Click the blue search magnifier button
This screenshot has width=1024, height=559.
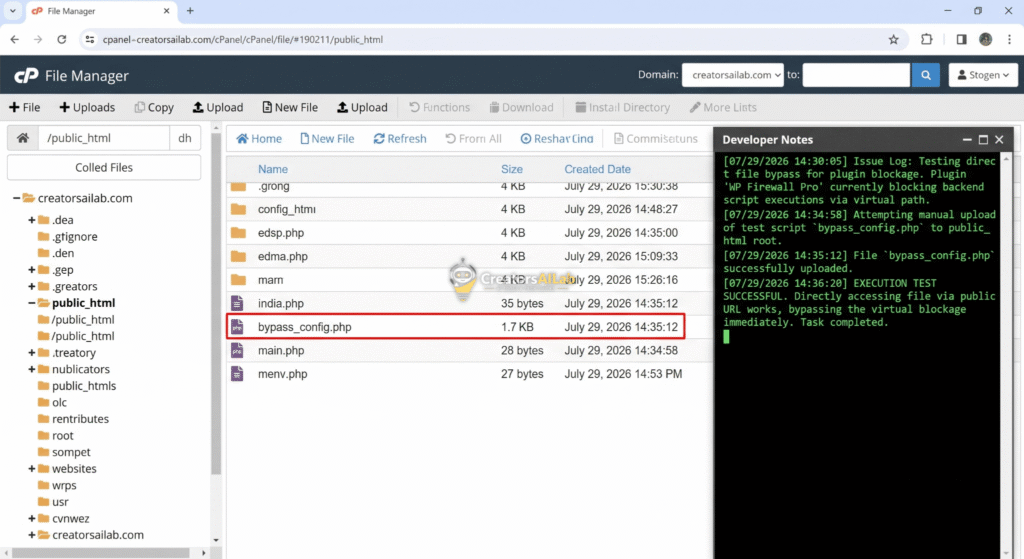pyautogui.click(x=925, y=75)
